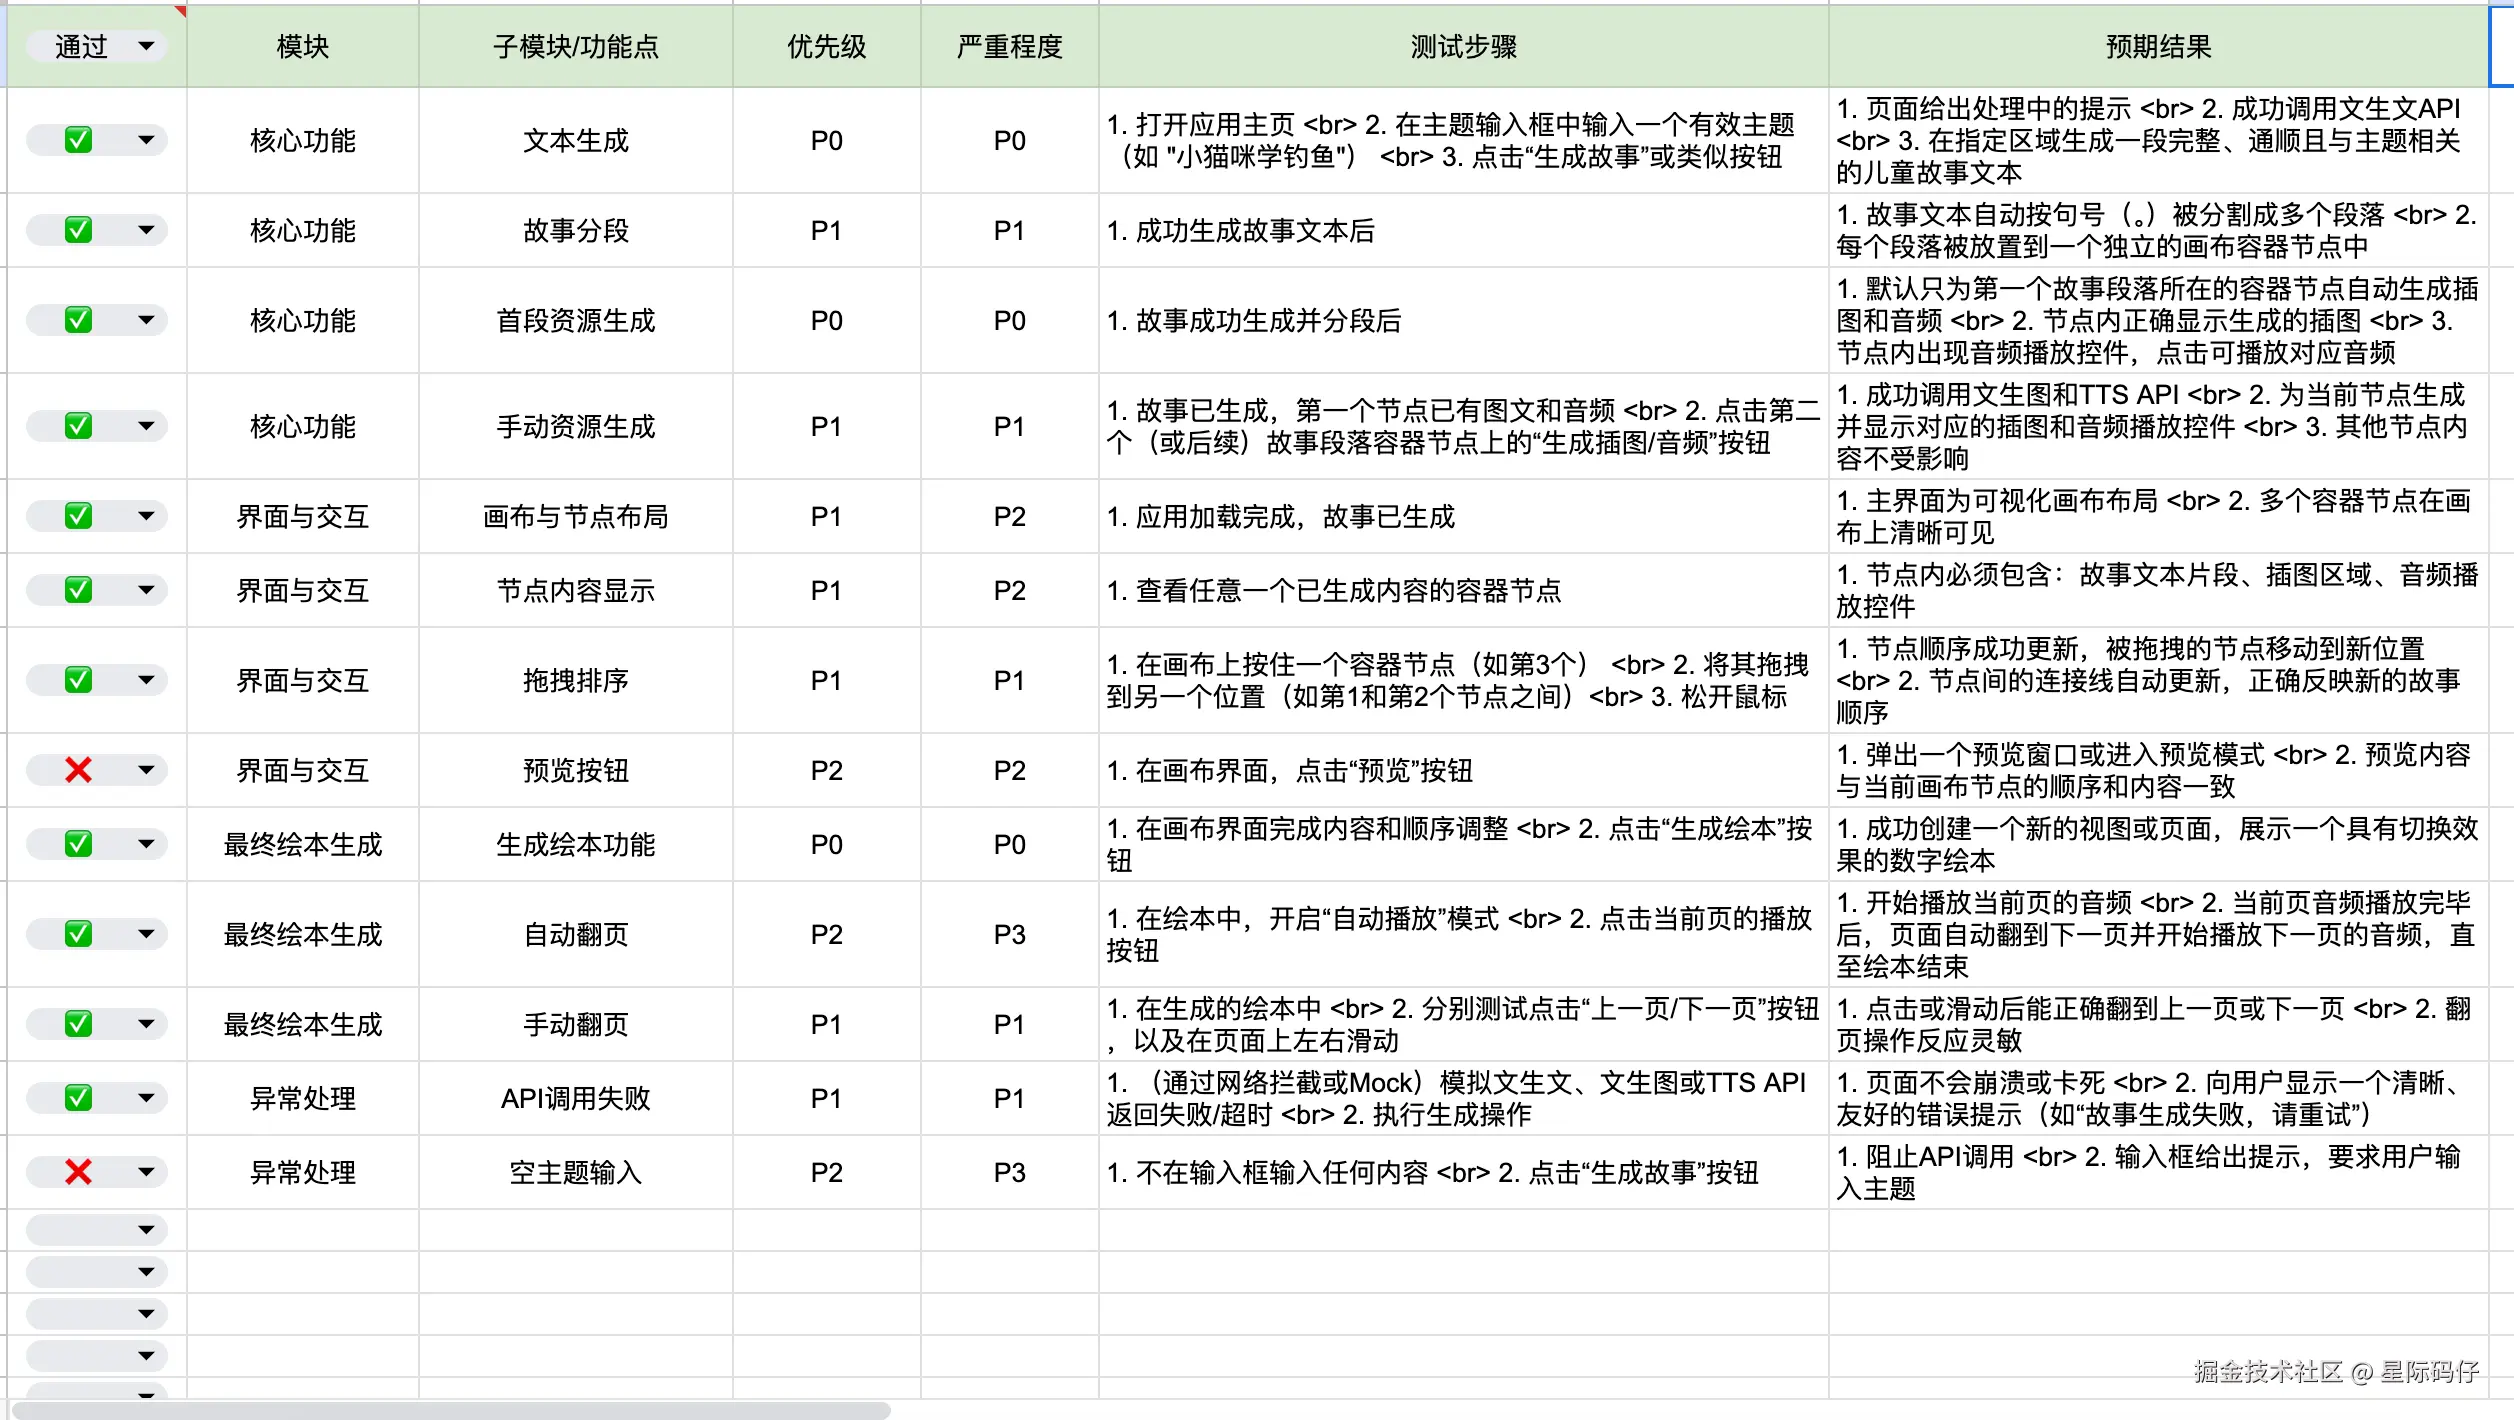
Task: Toggle the pass checkmark for 首段资源生成
Action: point(78,320)
